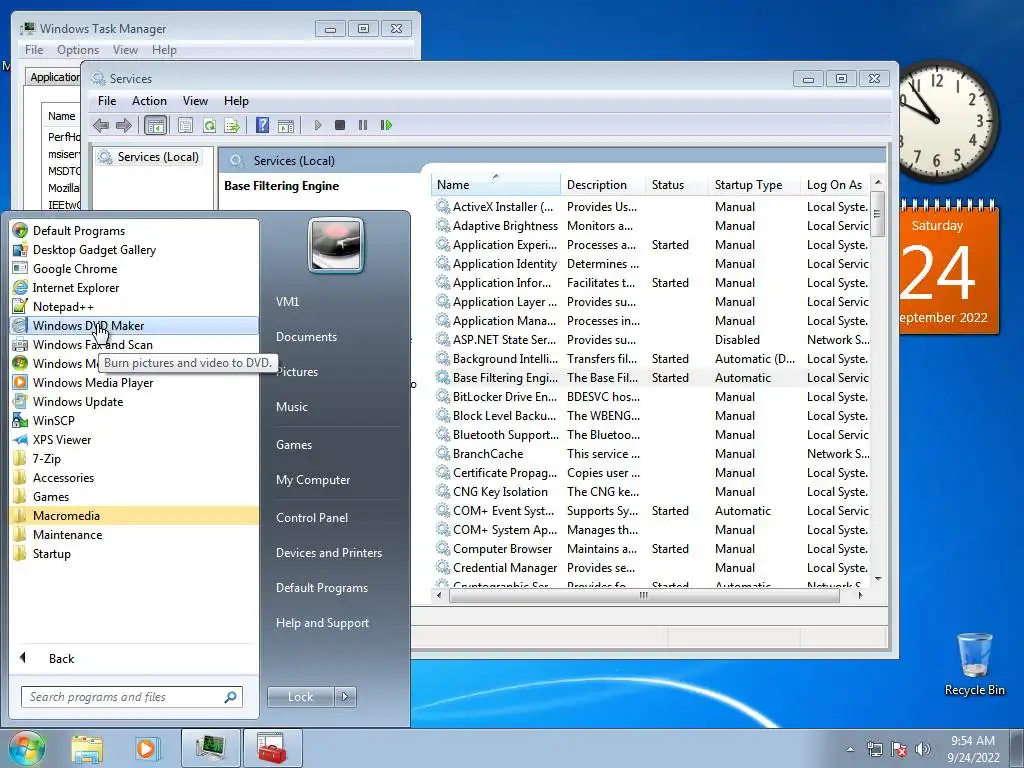Switch to Applications tab in Task Manager
This screenshot has height=768, width=1024.
[55, 77]
